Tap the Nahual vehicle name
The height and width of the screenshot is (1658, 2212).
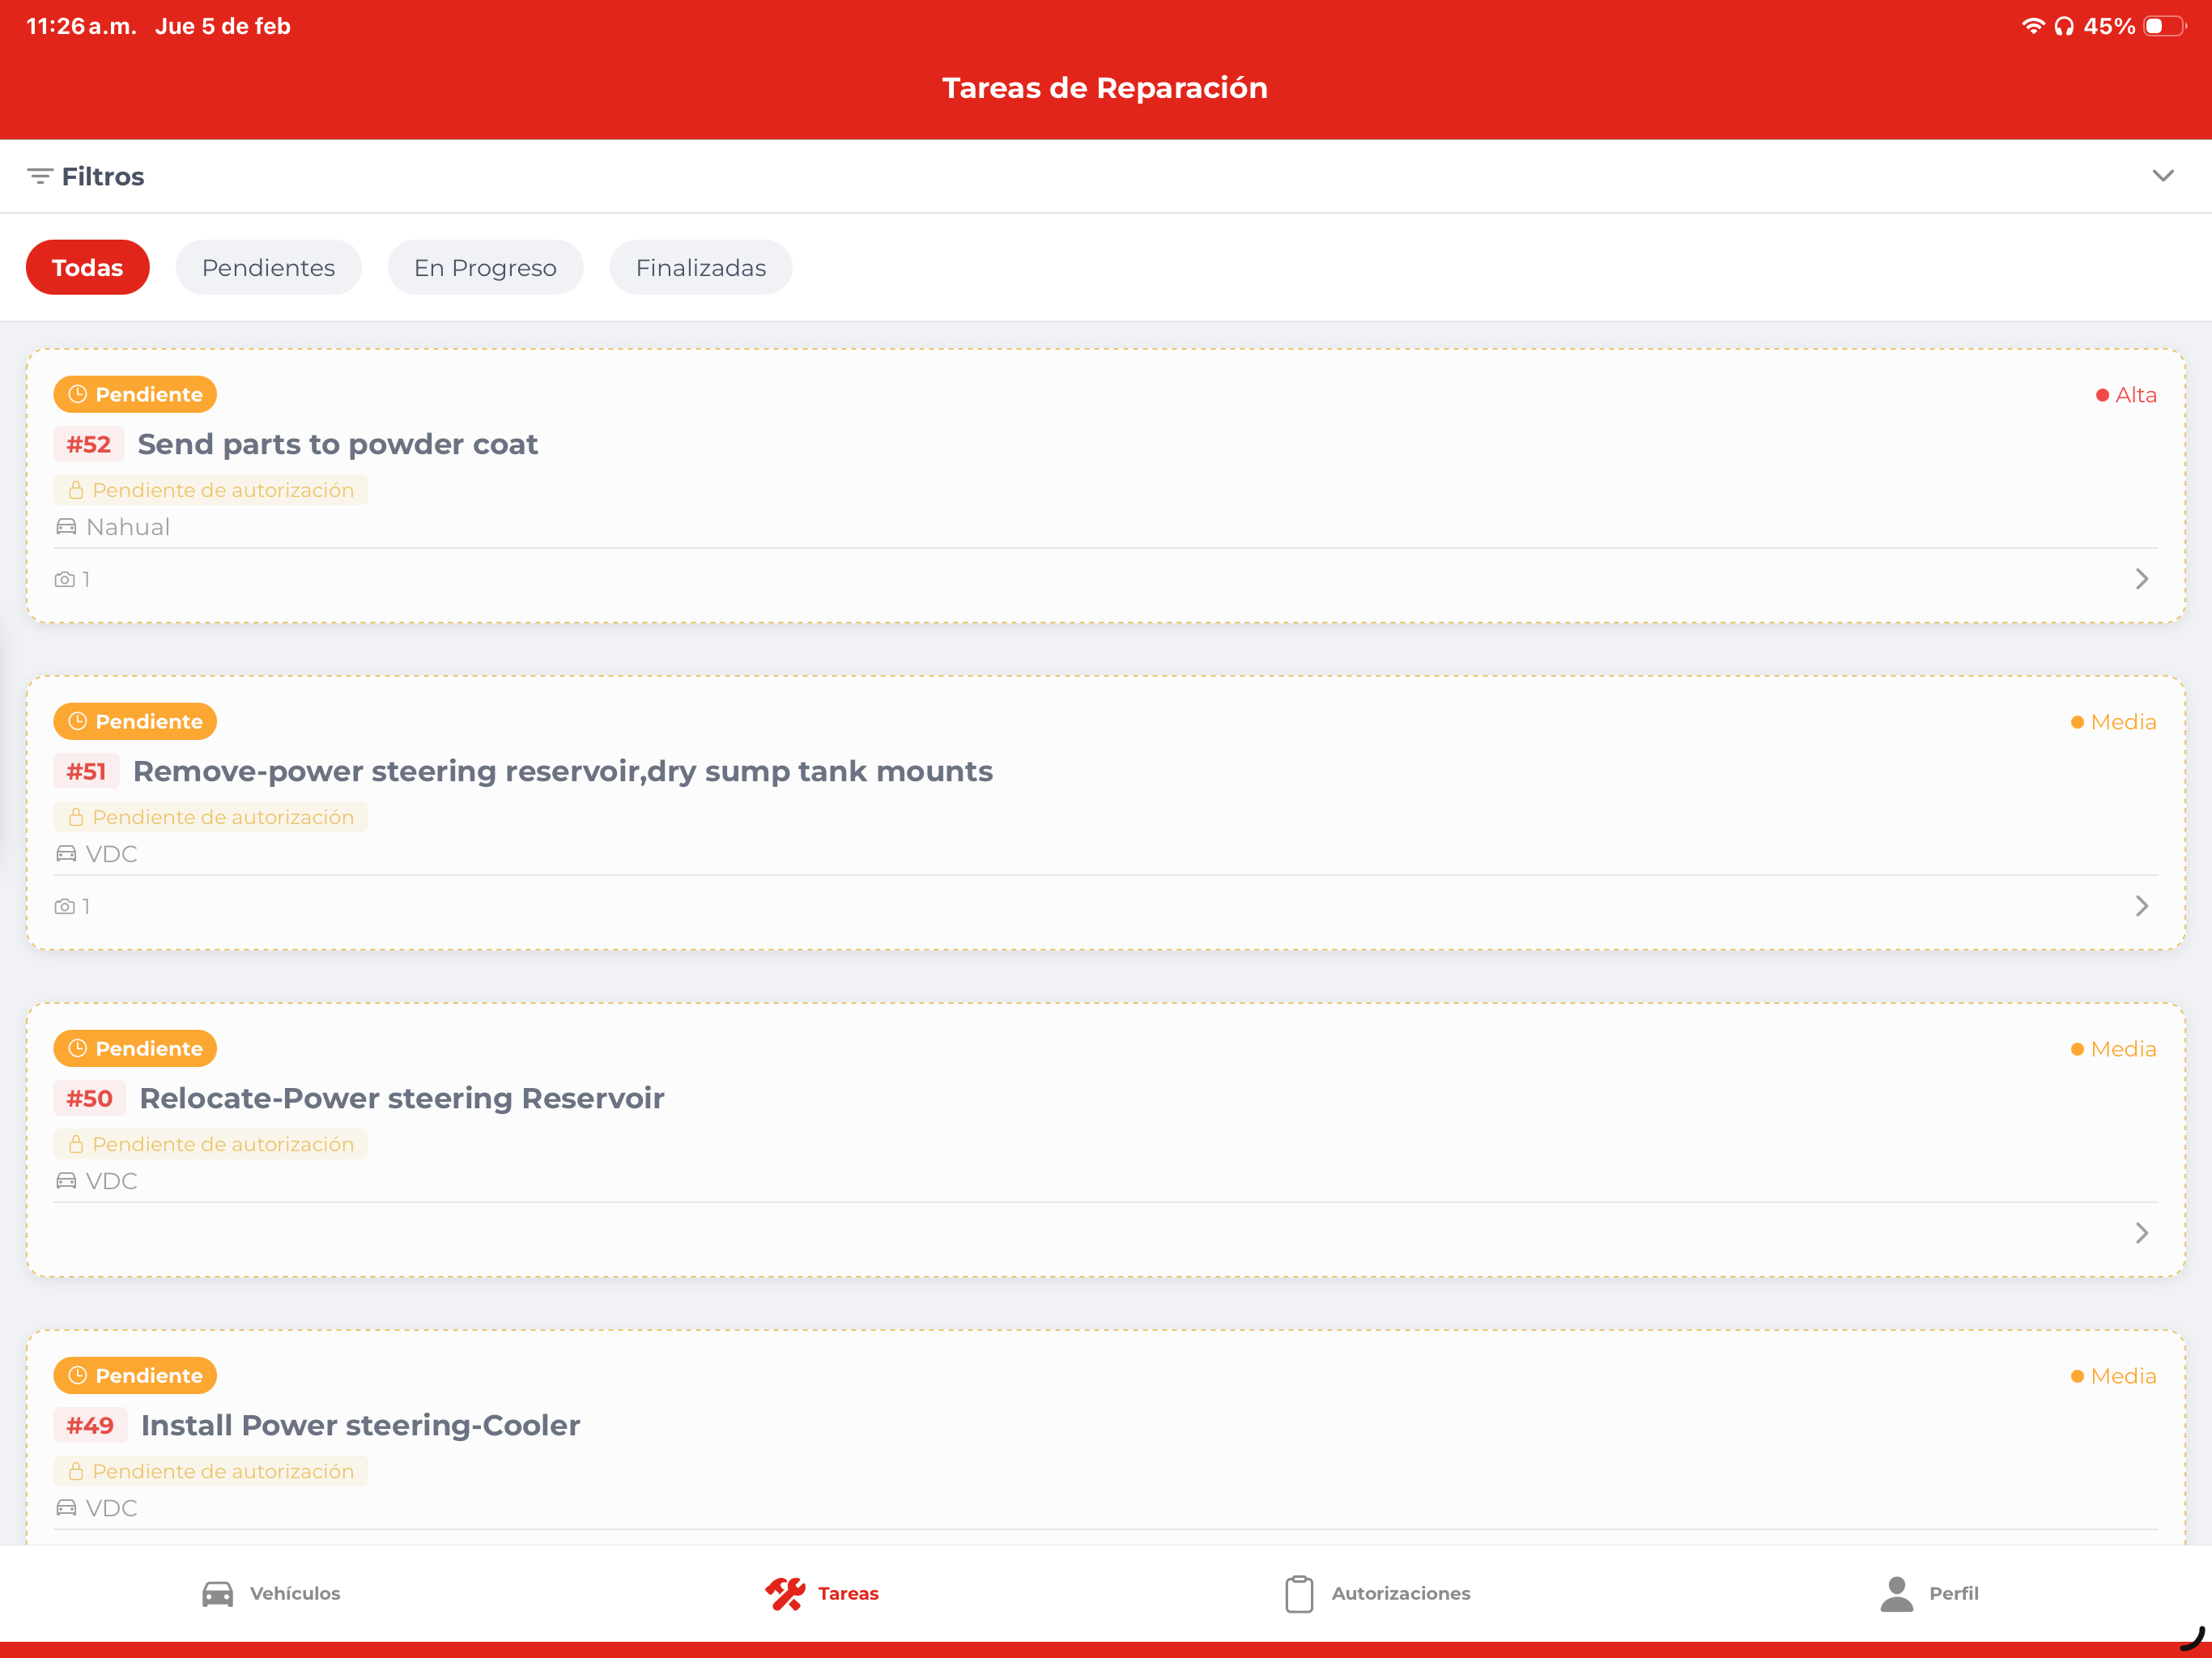click(128, 527)
